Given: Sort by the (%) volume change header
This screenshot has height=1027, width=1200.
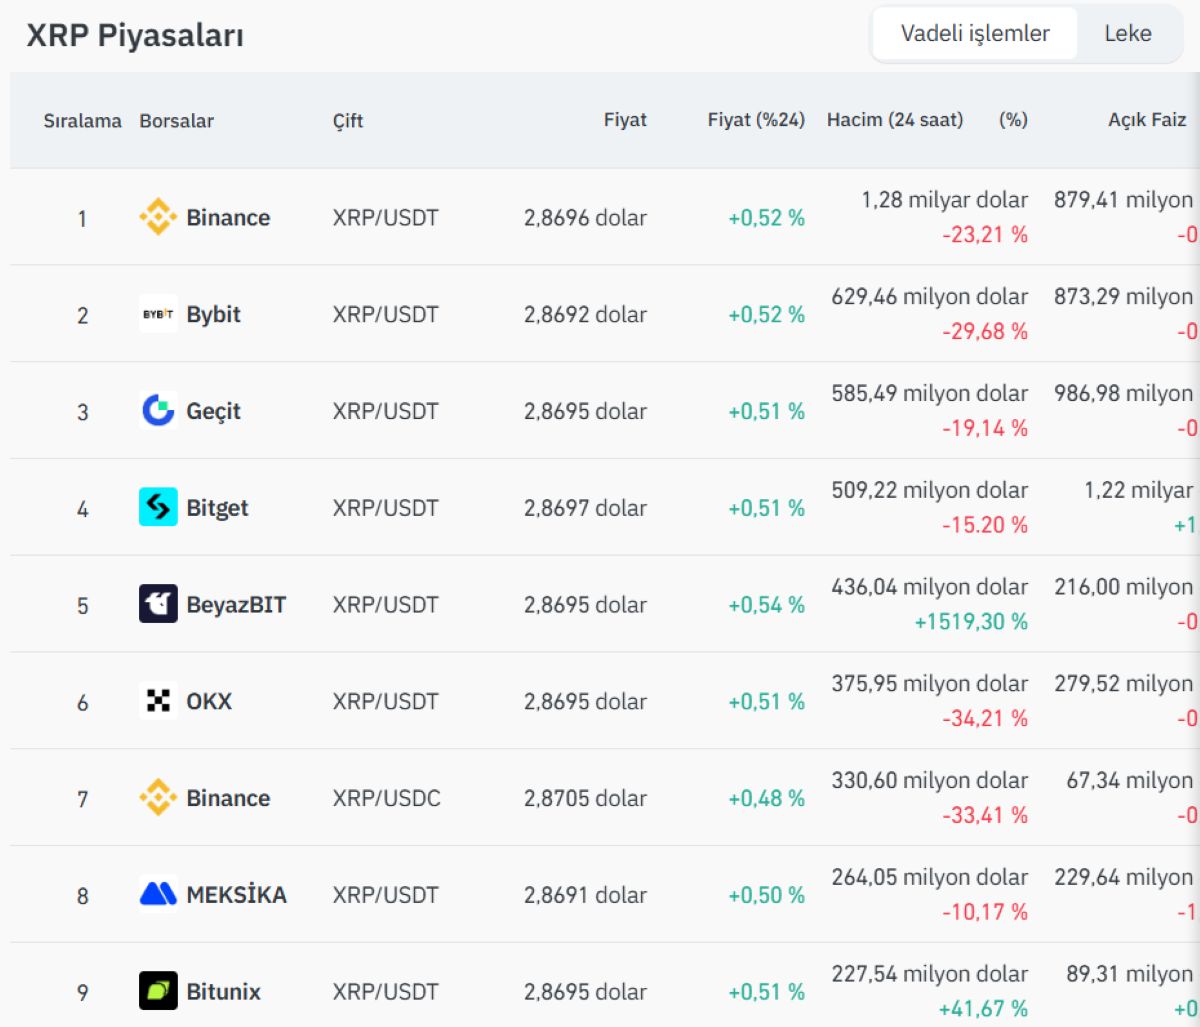Looking at the screenshot, I should pyautogui.click(x=1013, y=120).
